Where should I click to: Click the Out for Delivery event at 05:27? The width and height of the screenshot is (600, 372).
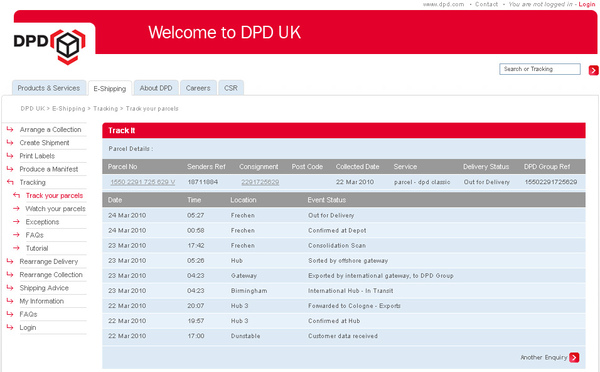[x=331, y=215]
